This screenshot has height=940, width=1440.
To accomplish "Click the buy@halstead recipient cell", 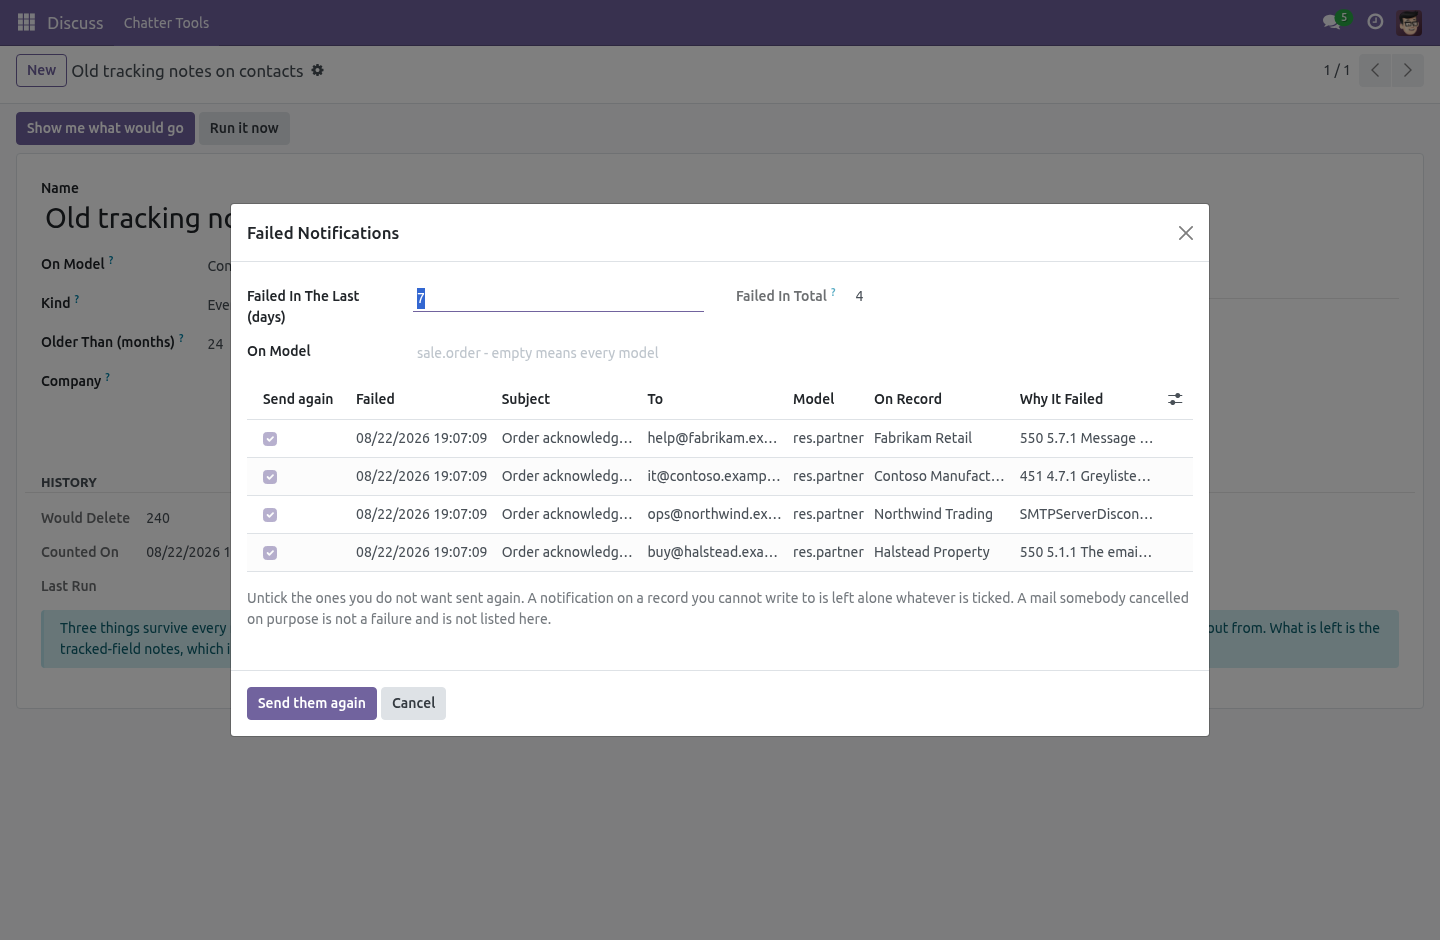I will coord(712,552).
